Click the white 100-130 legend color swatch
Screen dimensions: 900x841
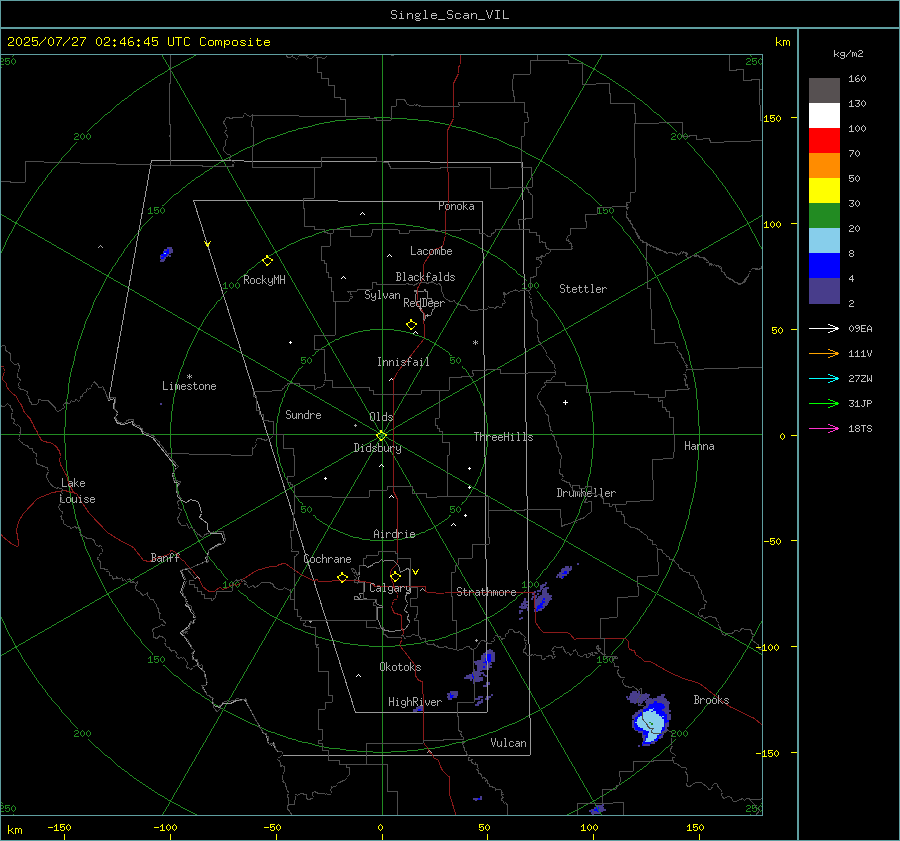(824, 116)
